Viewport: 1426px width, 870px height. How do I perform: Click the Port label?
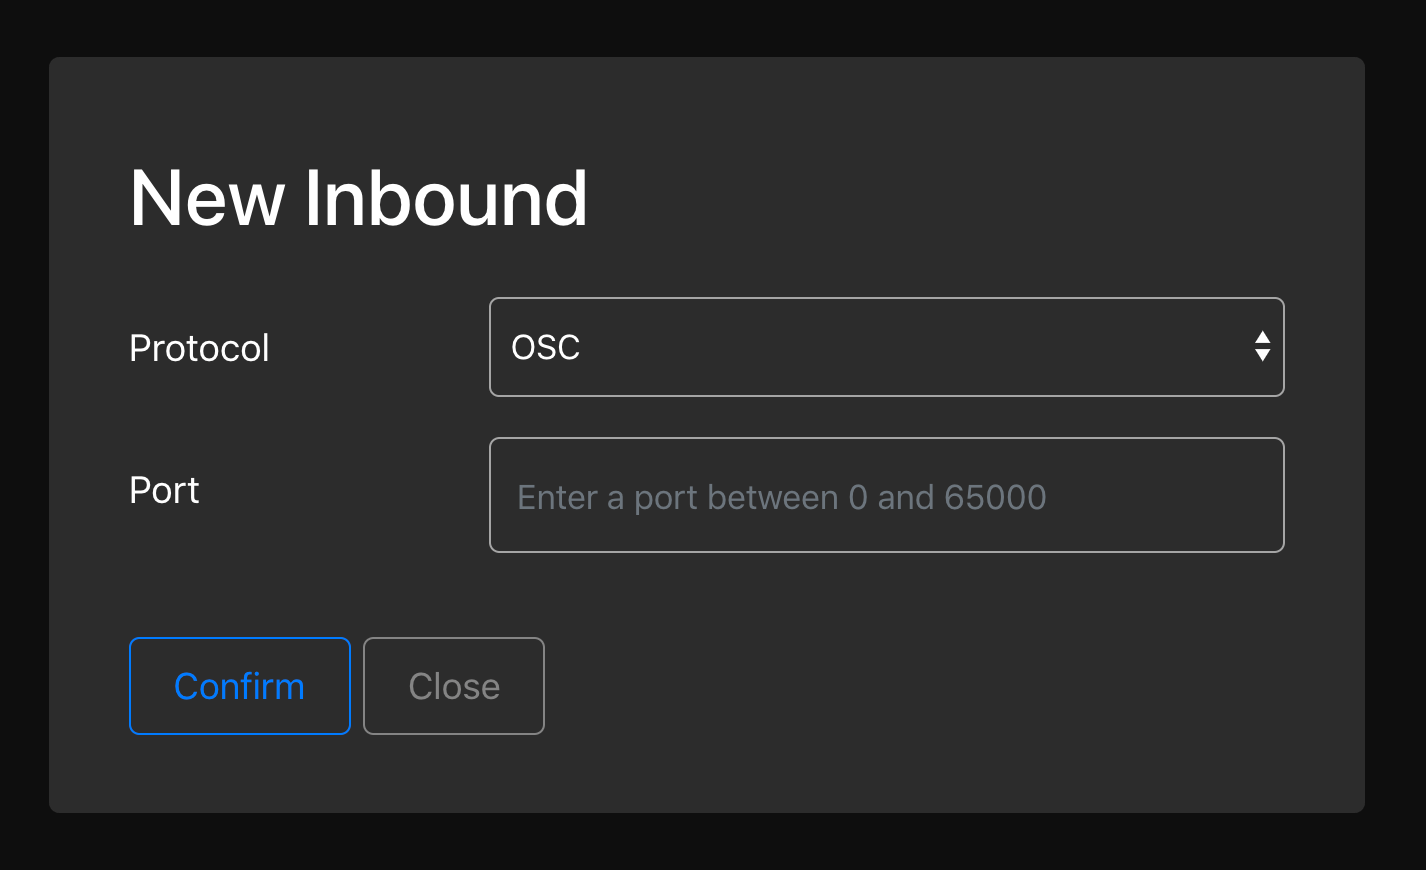coord(164,490)
